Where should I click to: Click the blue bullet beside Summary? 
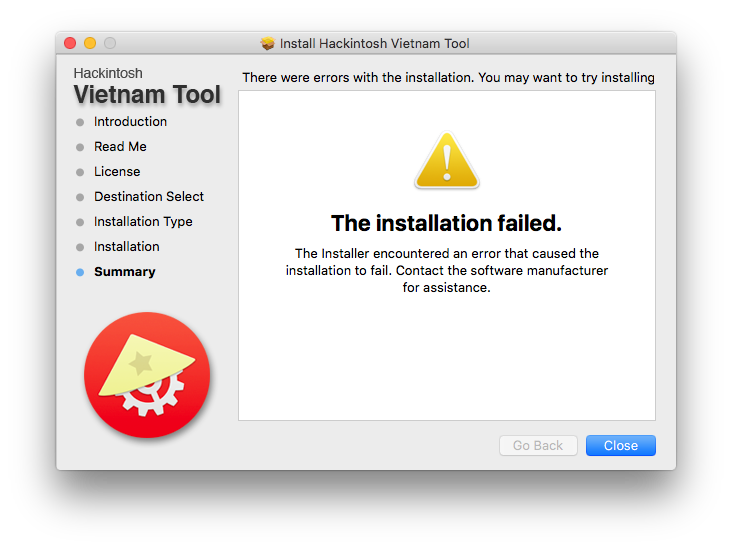(x=80, y=272)
